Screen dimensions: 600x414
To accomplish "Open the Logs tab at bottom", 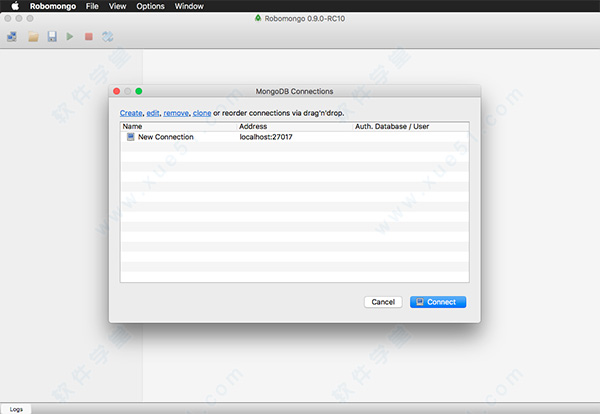I will click(16, 409).
